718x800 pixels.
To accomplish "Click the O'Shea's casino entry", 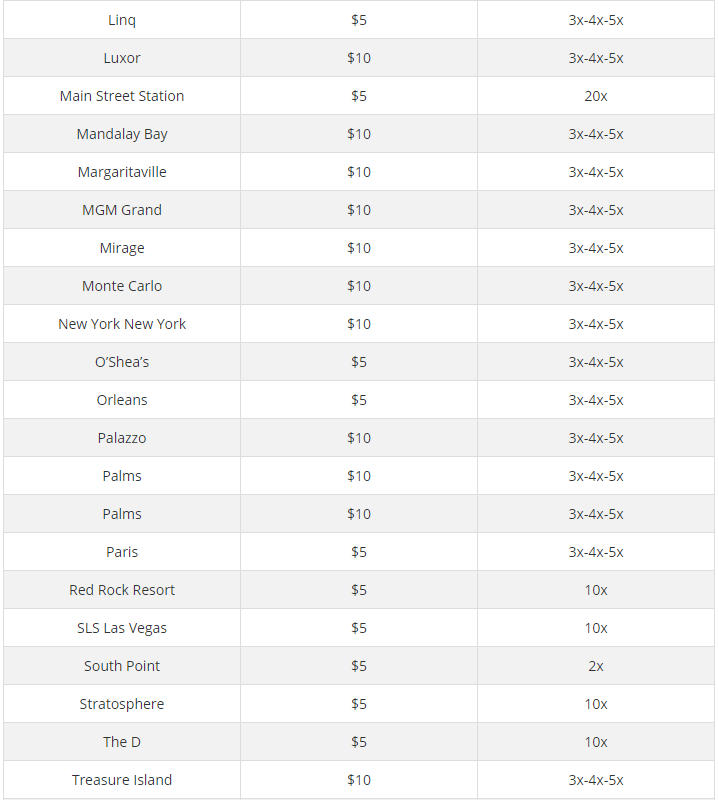I will pyautogui.click(x=122, y=362).
